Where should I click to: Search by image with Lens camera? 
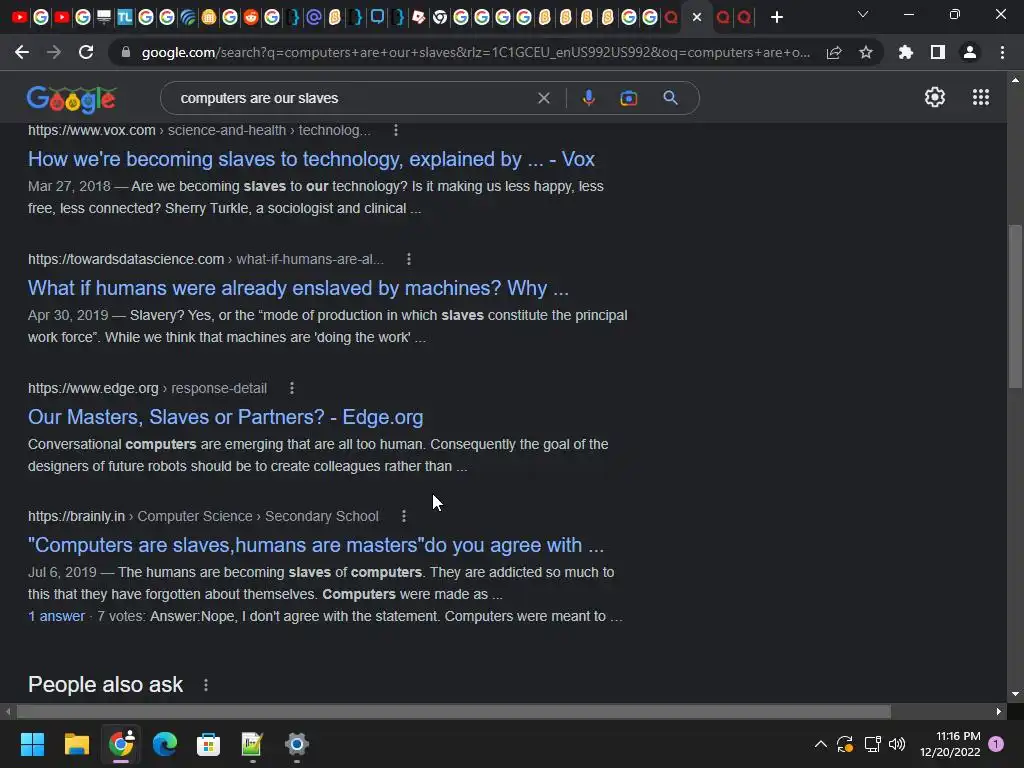(x=628, y=98)
